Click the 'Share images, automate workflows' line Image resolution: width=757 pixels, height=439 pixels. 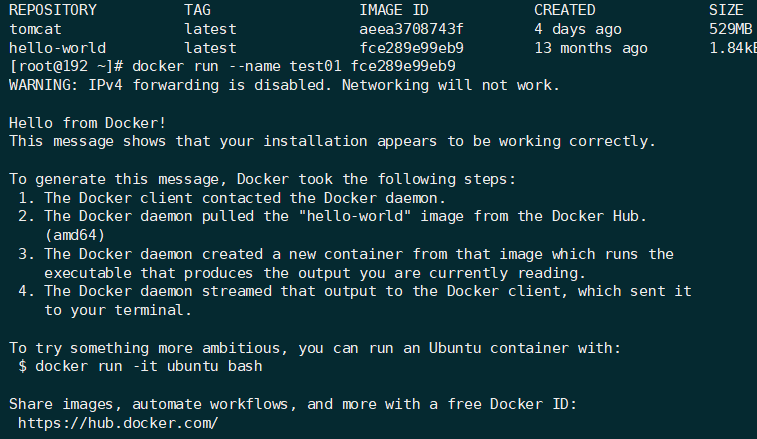coord(293,404)
